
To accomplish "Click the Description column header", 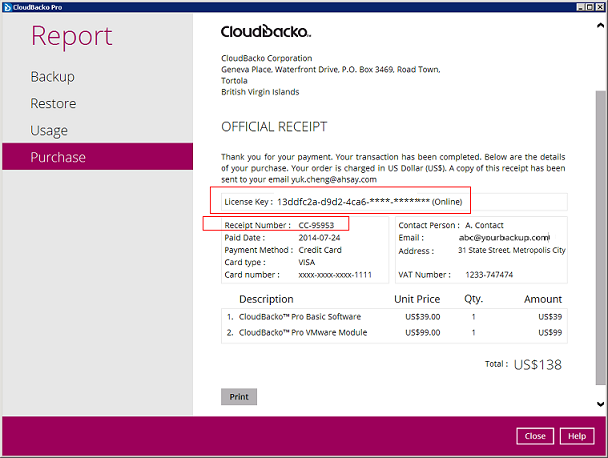I will point(266,299).
